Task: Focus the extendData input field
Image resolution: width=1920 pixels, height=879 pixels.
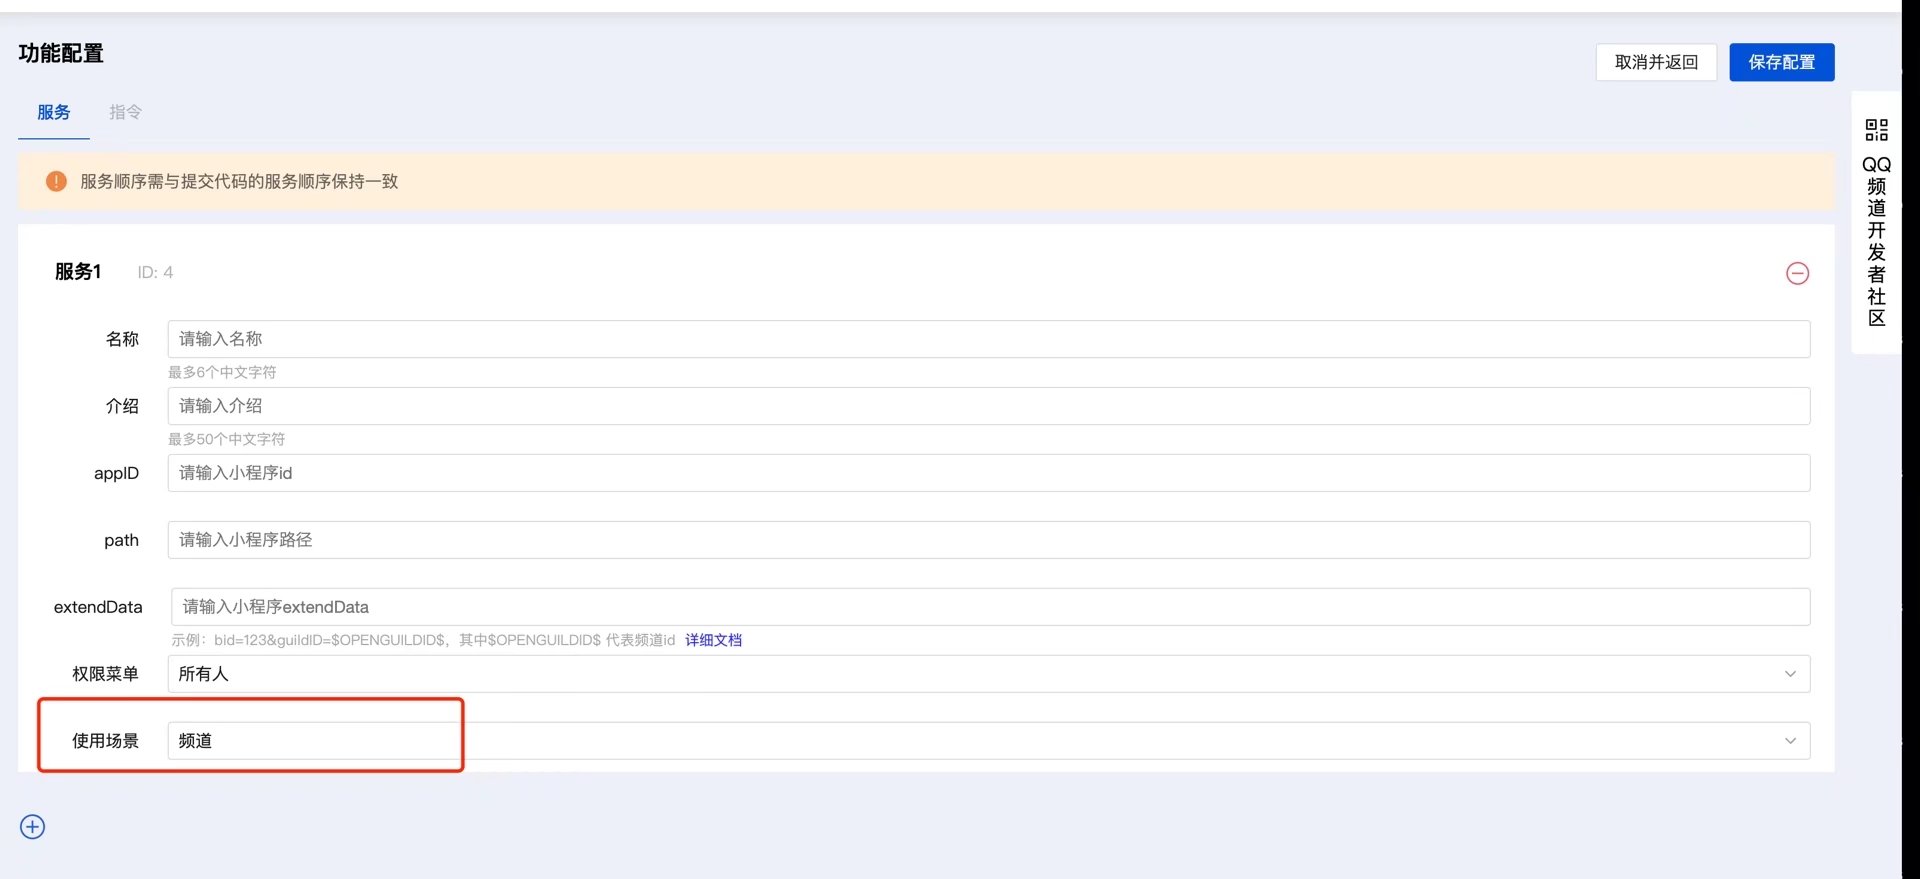Action: point(990,607)
